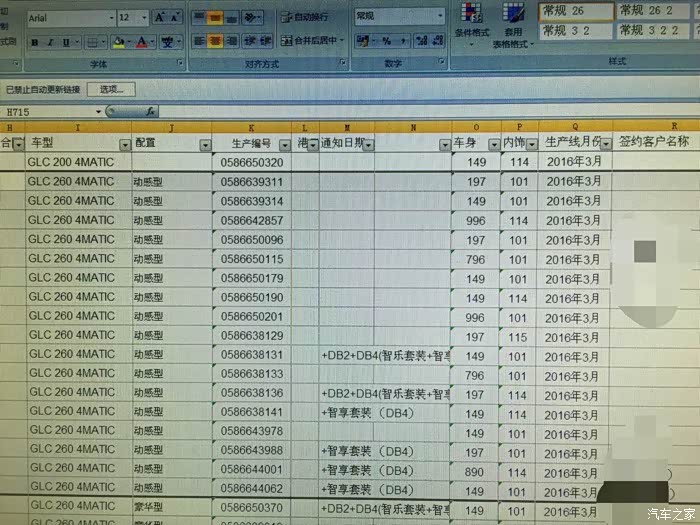
Task: Select cell style 常规 3 2
Action: click(x=576, y=31)
